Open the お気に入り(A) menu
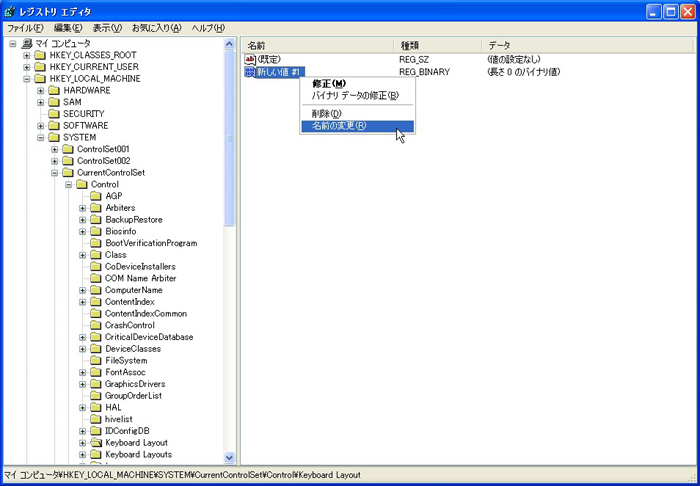Image resolution: width=700 pixels, height=486 pixels. pyautogui.click(x=156, y=28)
